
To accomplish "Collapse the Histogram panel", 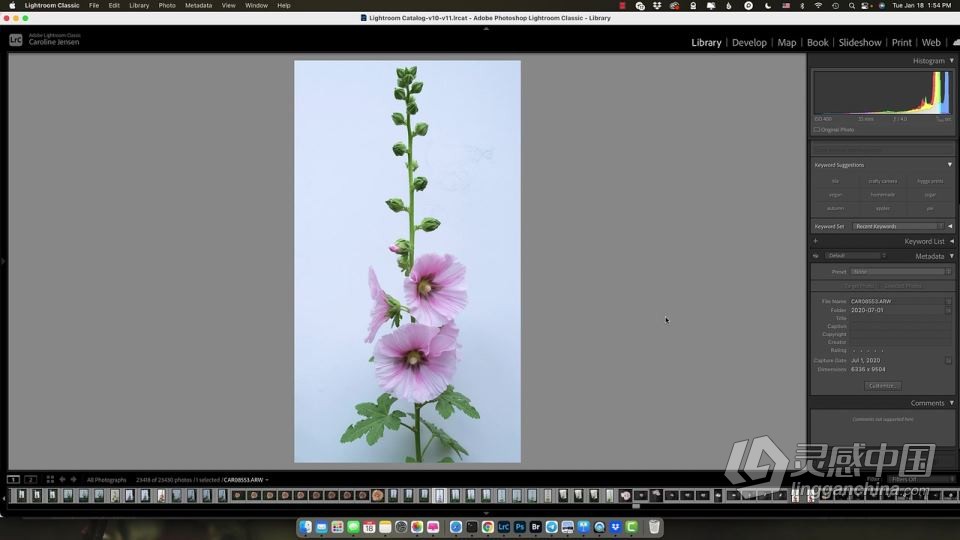I will 951,61.
